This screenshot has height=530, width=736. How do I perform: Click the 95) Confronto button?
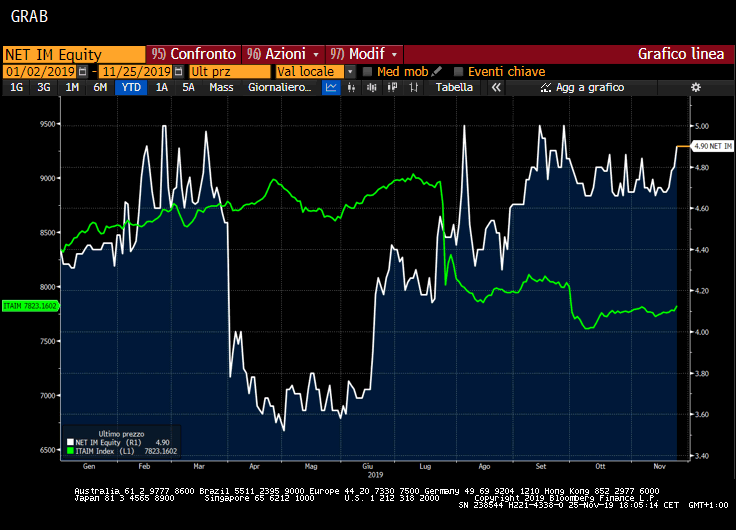193,54
